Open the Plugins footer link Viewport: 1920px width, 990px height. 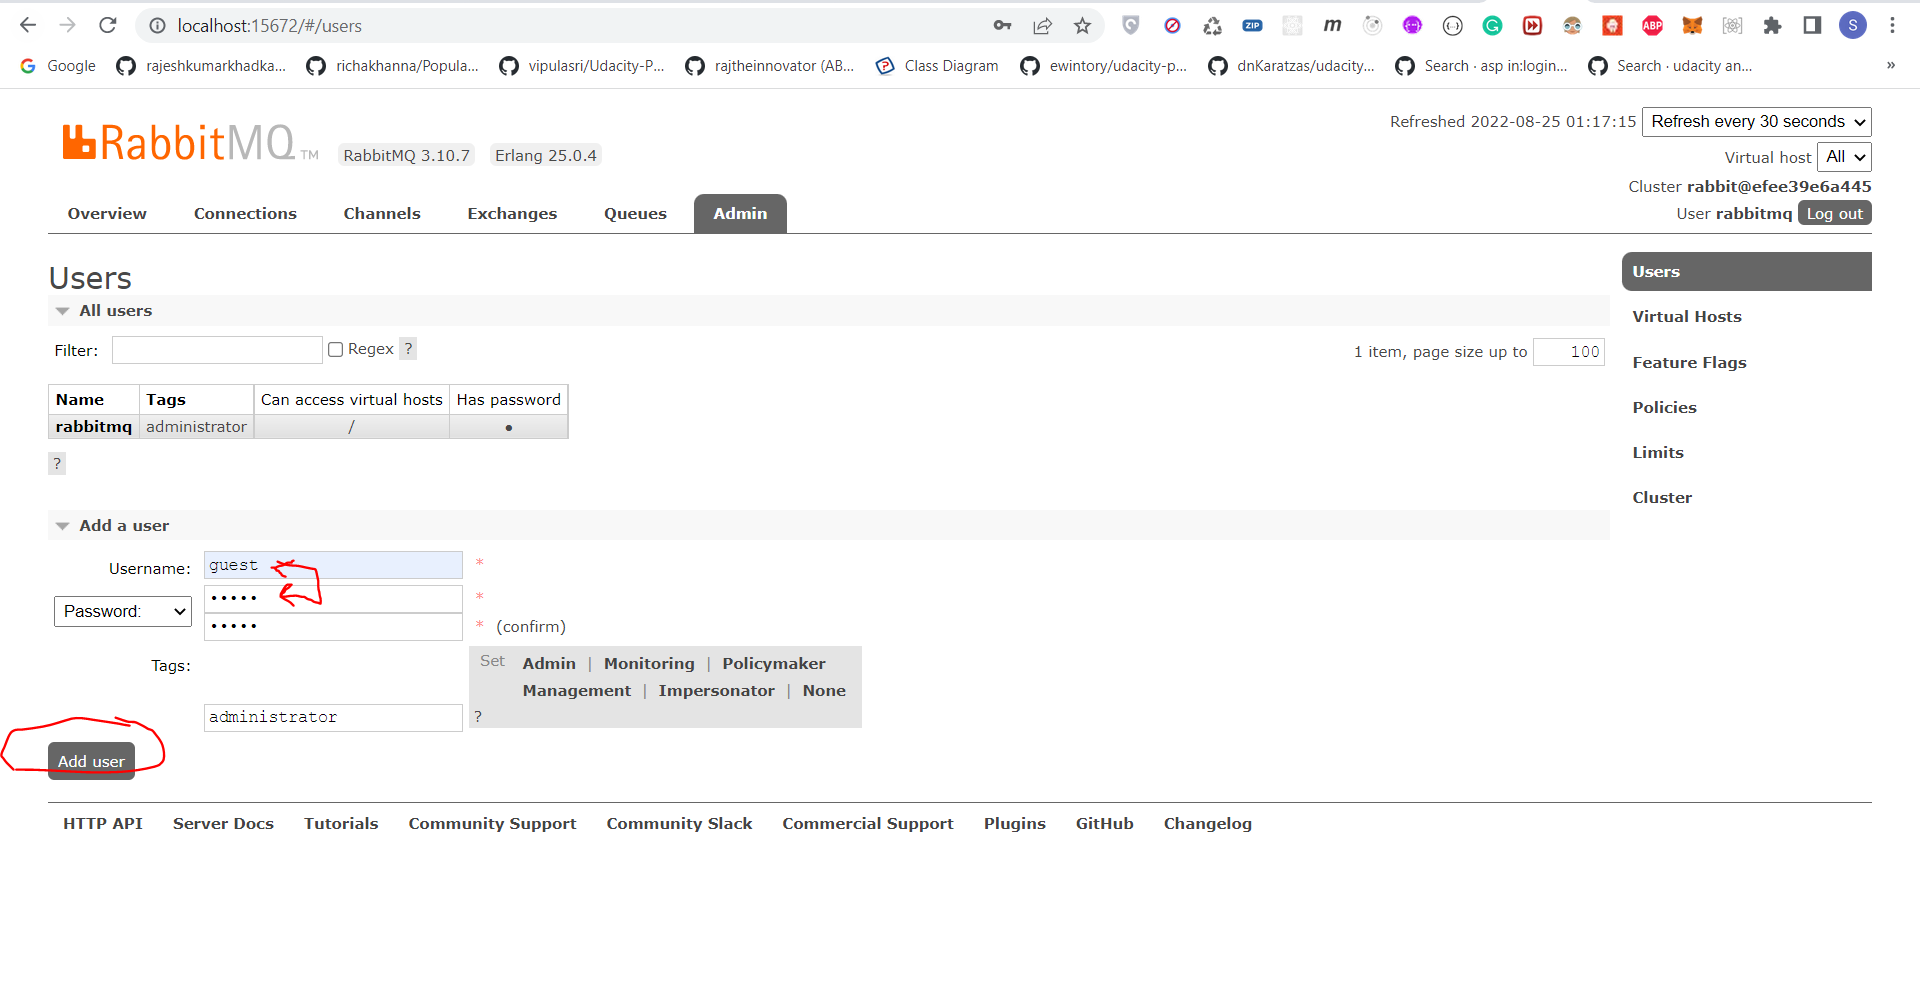(x=1014, y=824)
